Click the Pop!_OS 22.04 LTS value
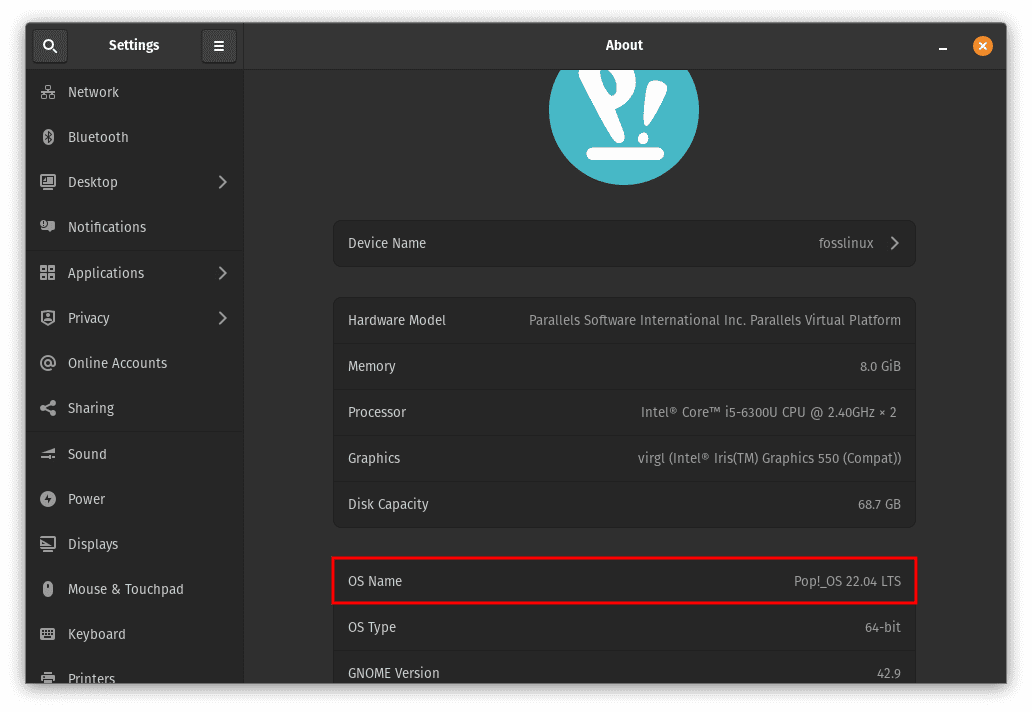 tap(847, 582)
